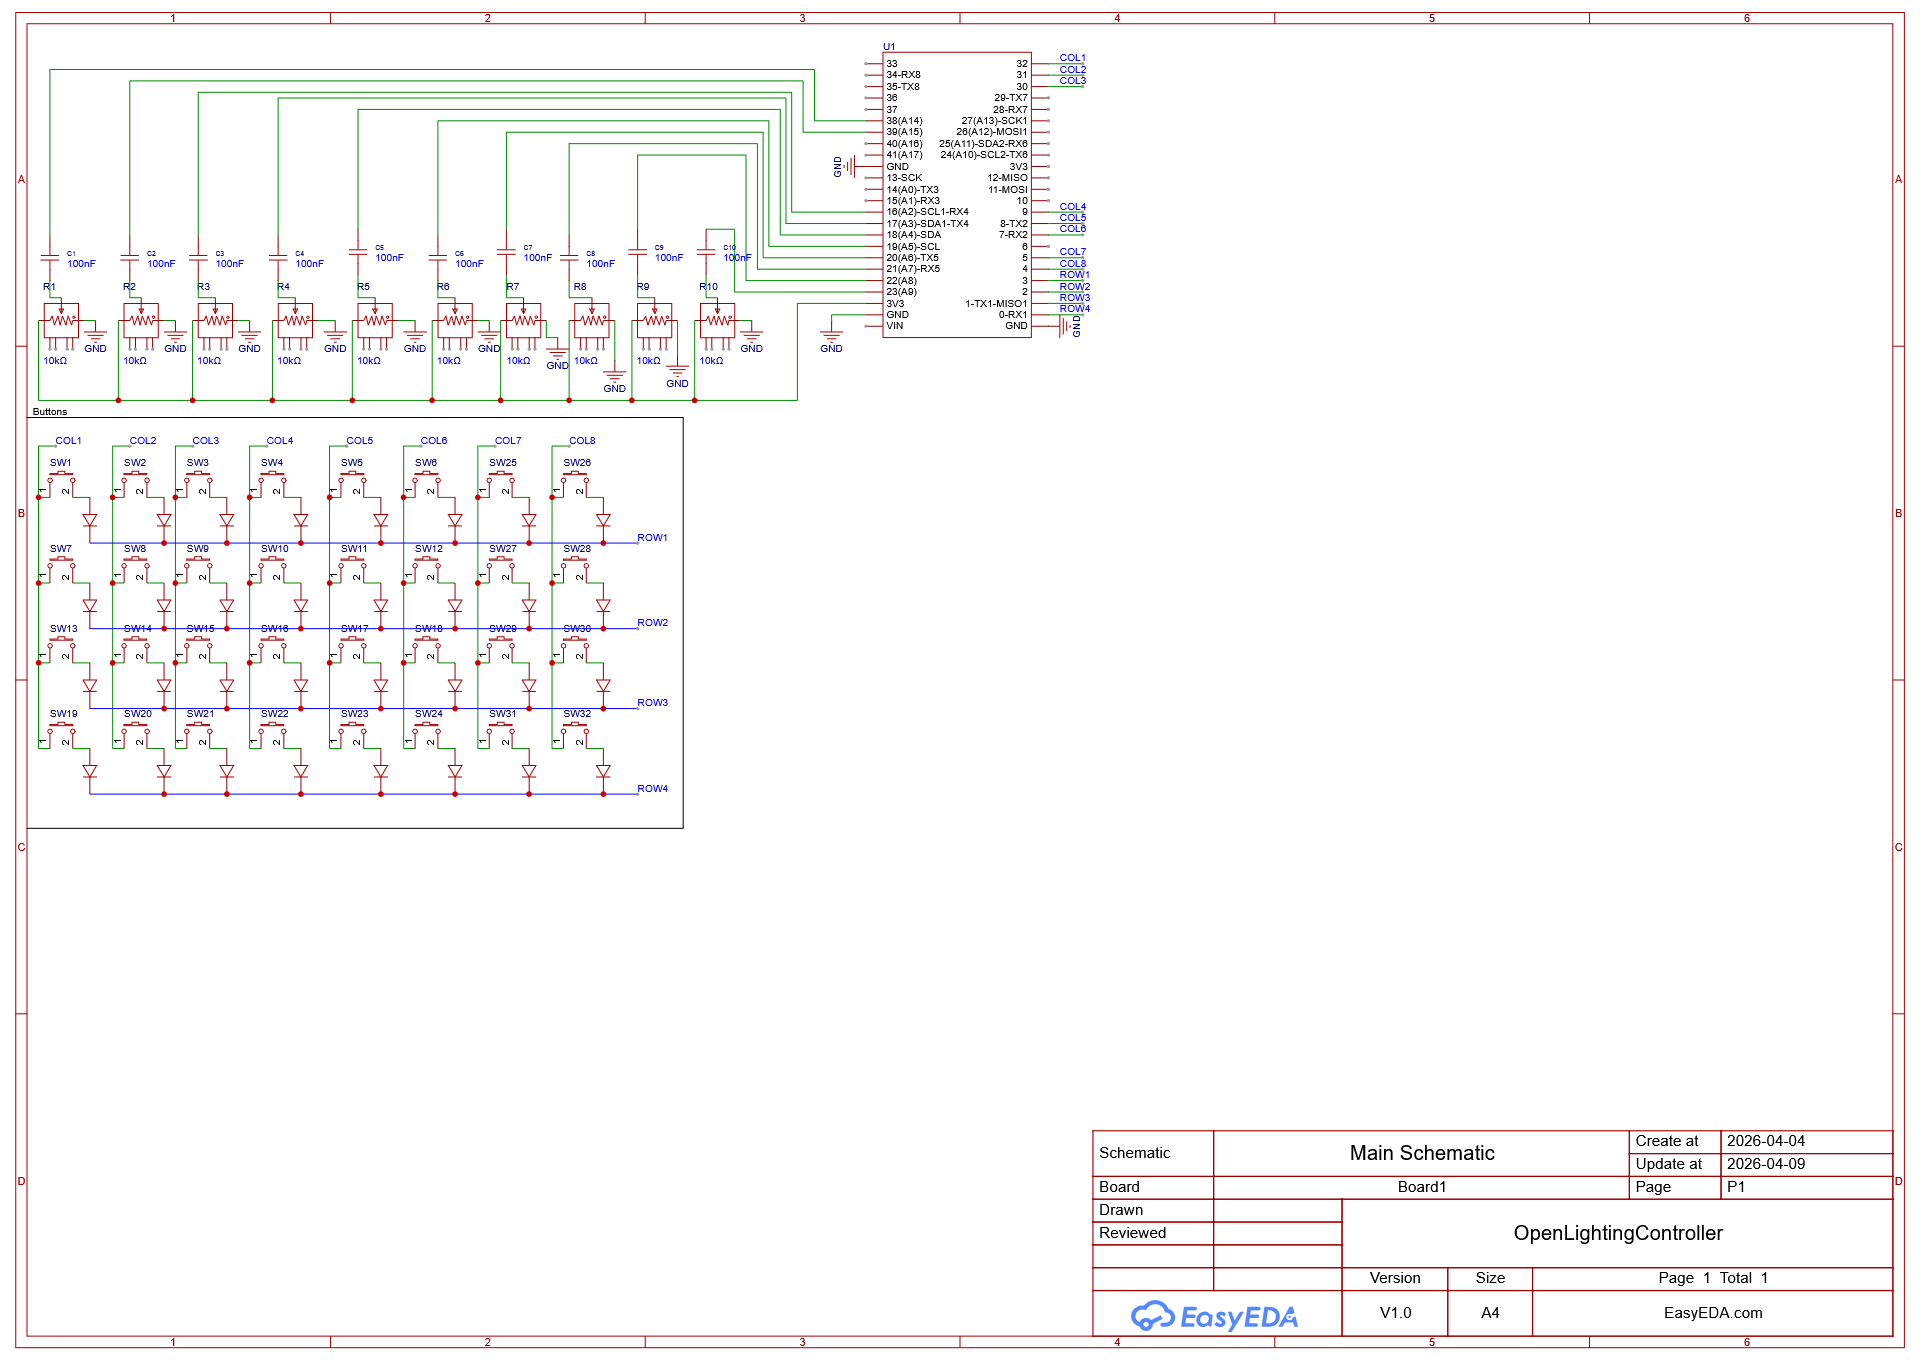Click the SW26 switch symbol
The height and width of the screenshot is (1360, 1920).
click(575, 485)
